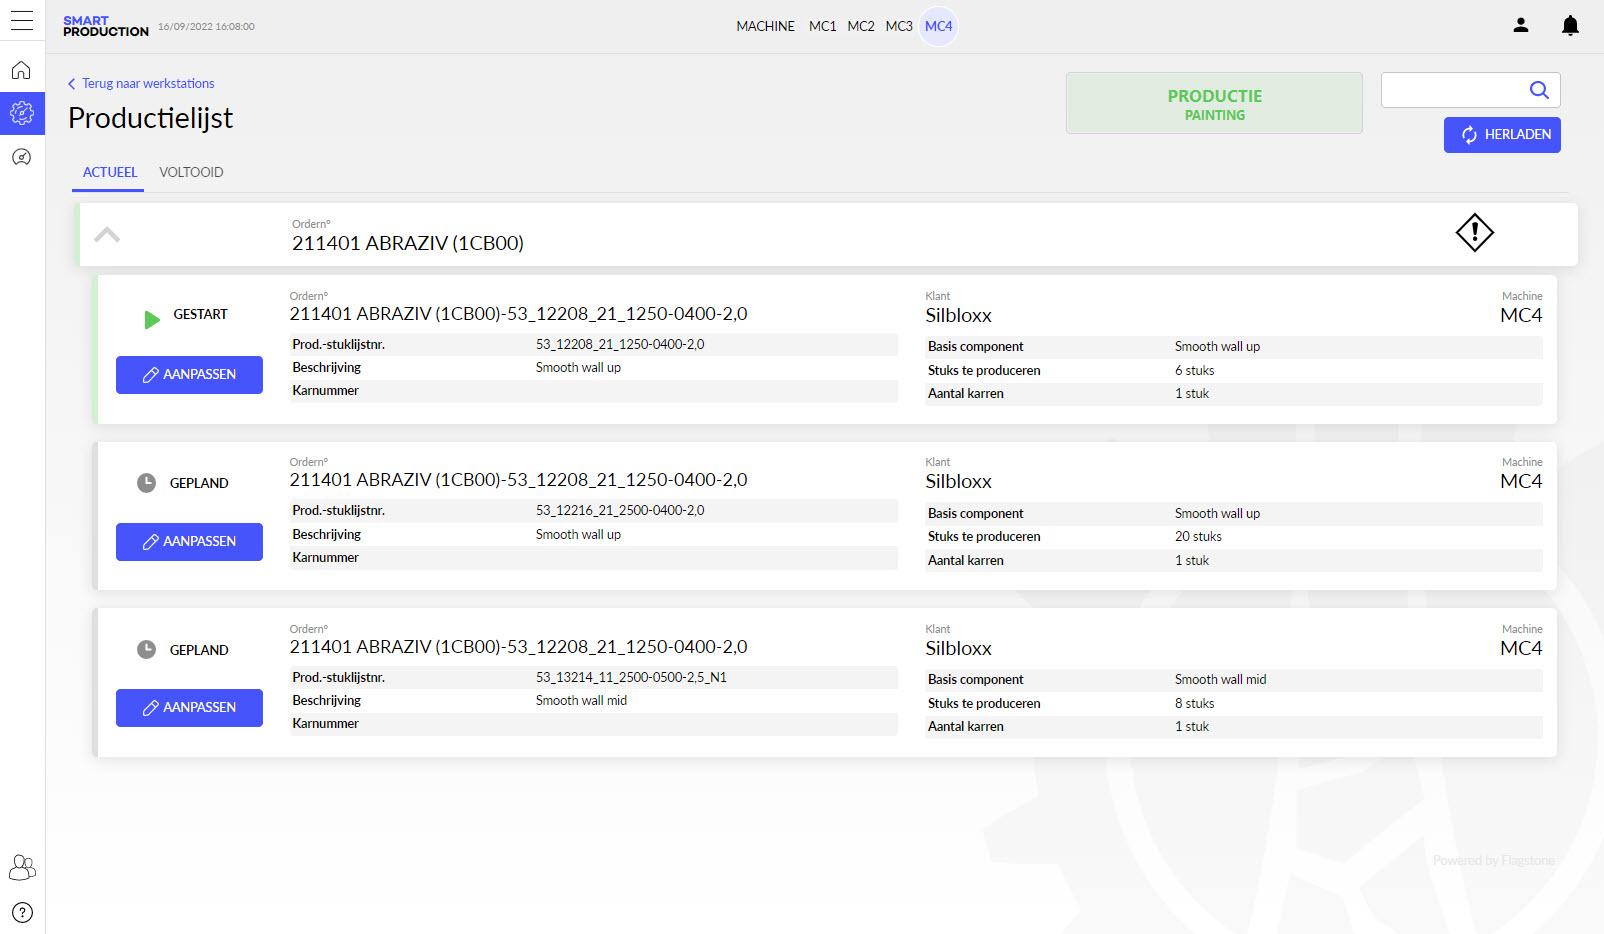Switch to MC3 machine tab
Screen dimensions: 1604x934
tap(899, 26)
